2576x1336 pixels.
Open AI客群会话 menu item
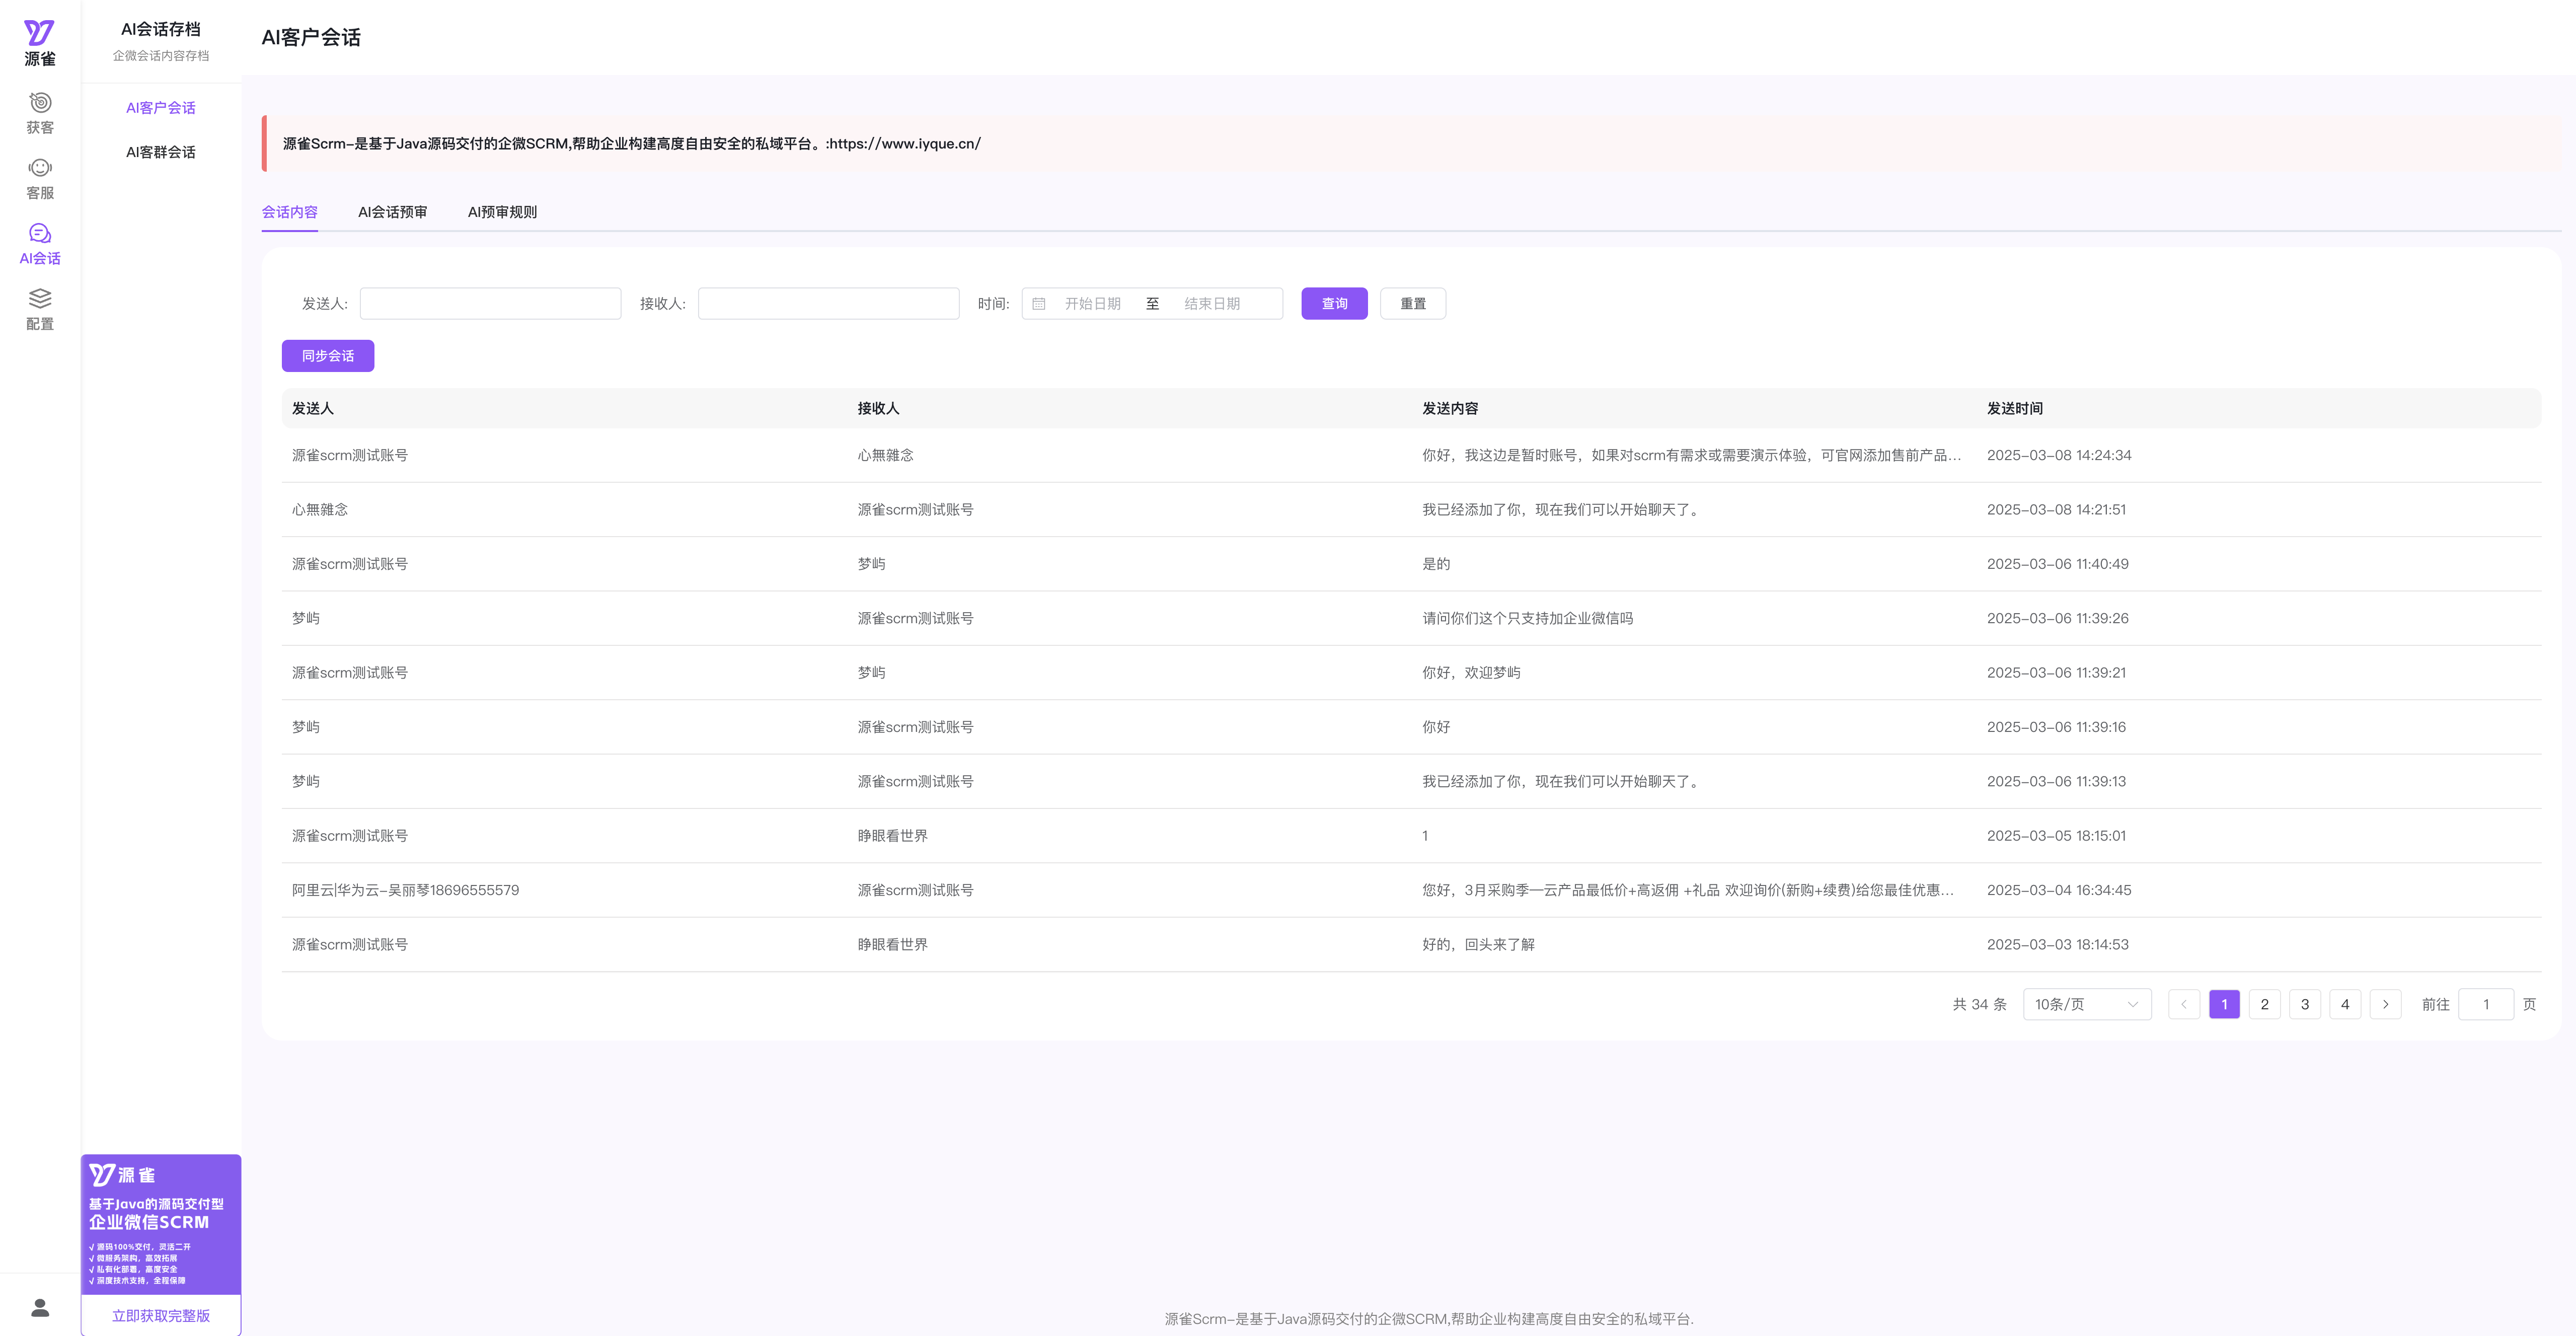pos(160,152)
